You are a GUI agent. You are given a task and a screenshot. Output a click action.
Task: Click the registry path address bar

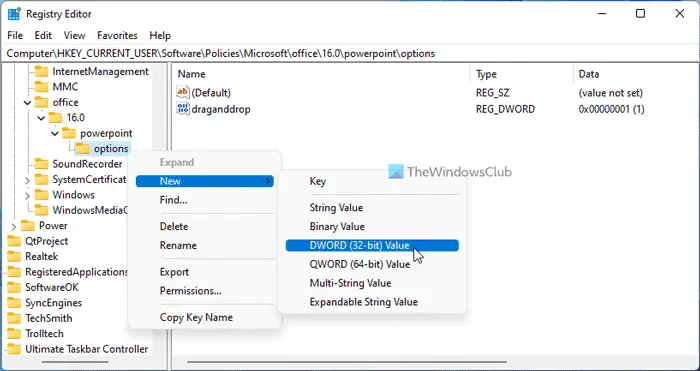click(x=350, y=54)
